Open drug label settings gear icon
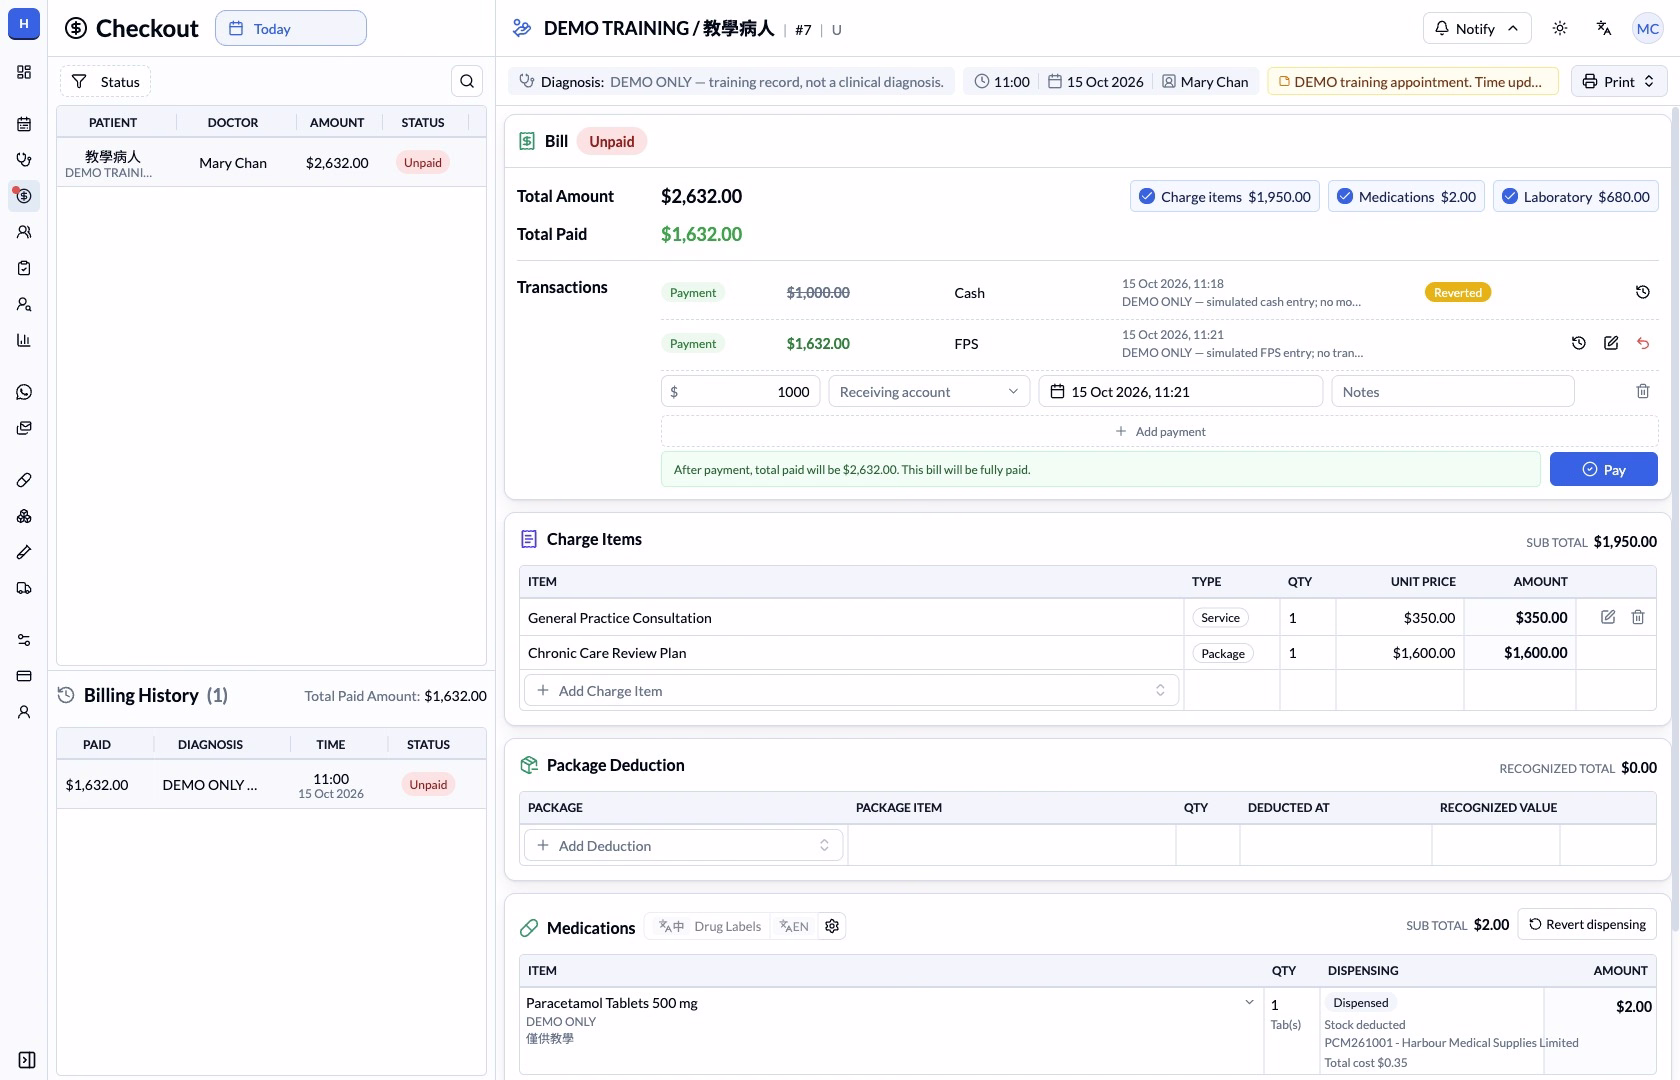 click(832, 926)
